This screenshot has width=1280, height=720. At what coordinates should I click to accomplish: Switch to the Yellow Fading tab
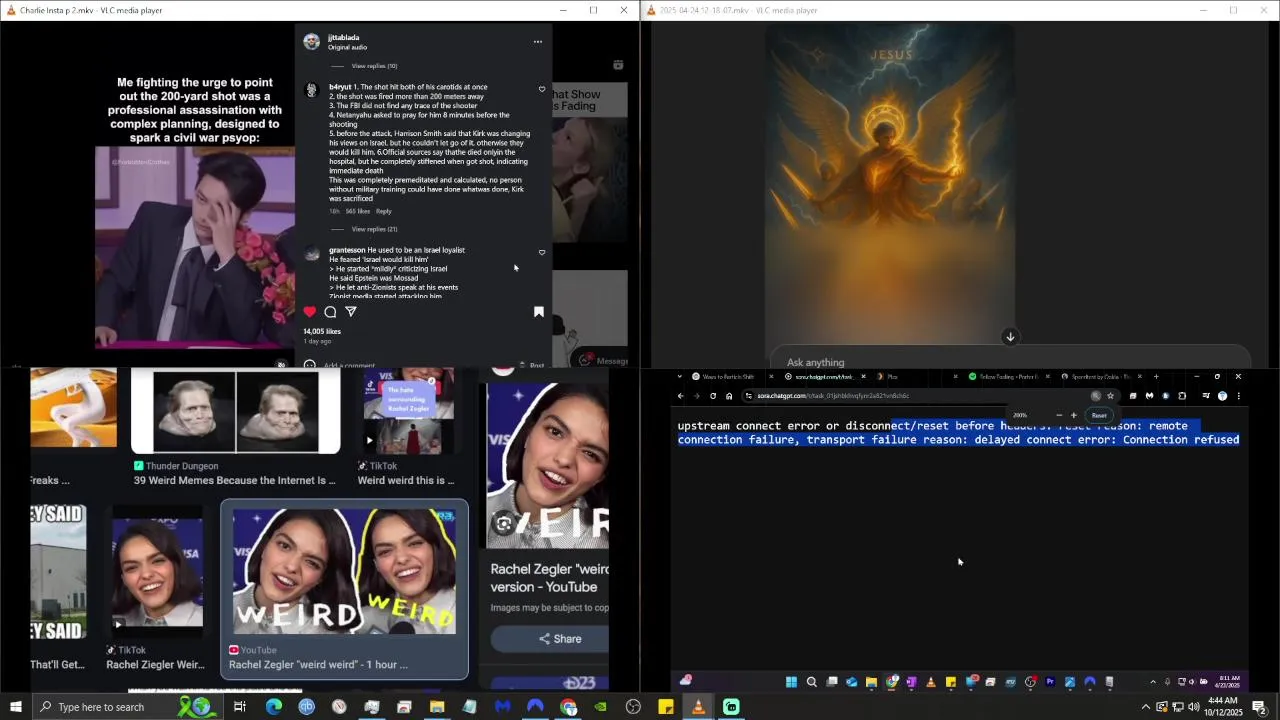(1007, 377)
